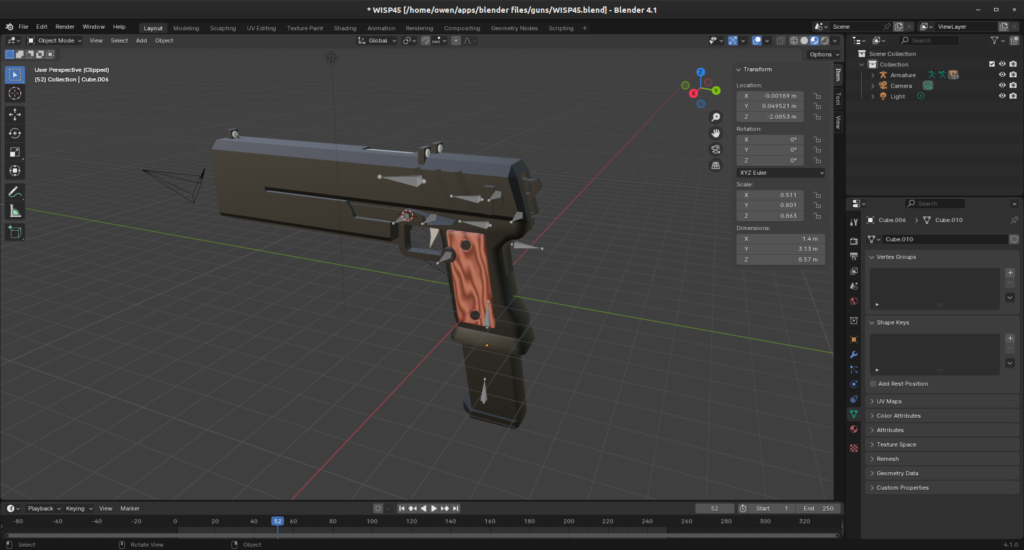Hide Light in viewport
Image resolution: width=1024 pixels, height=550 pixels.
pyautogui.click(x=1002, y=96)
